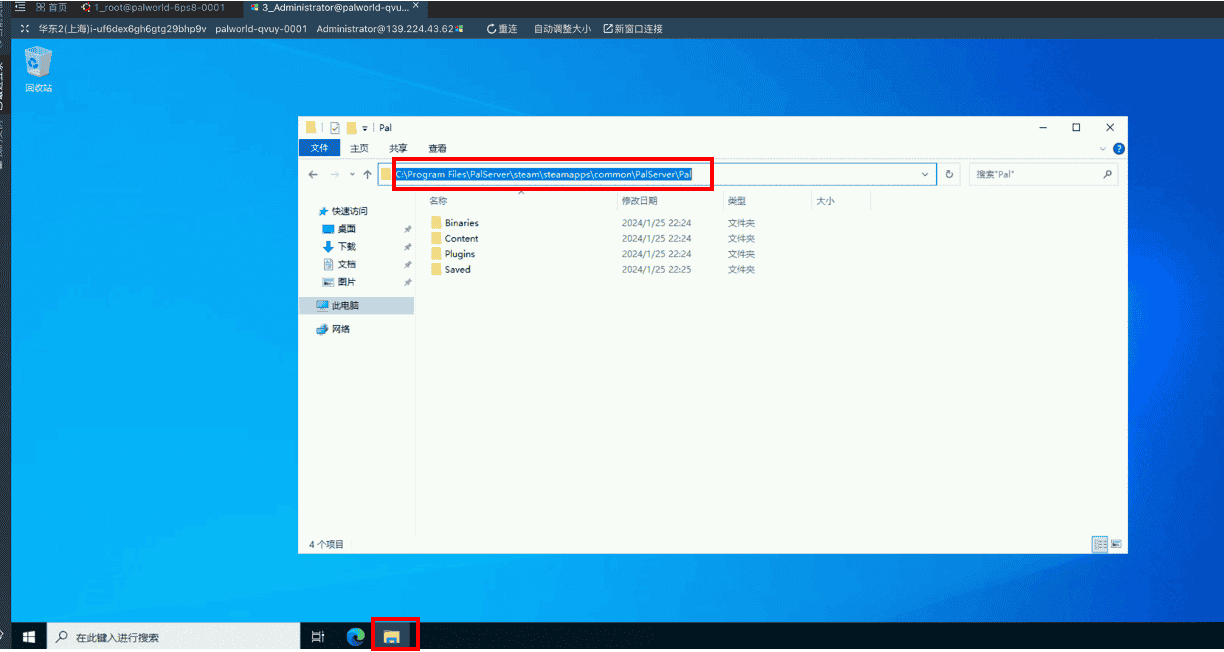Switch to the 查看 ribbon tab

point(437,148)
